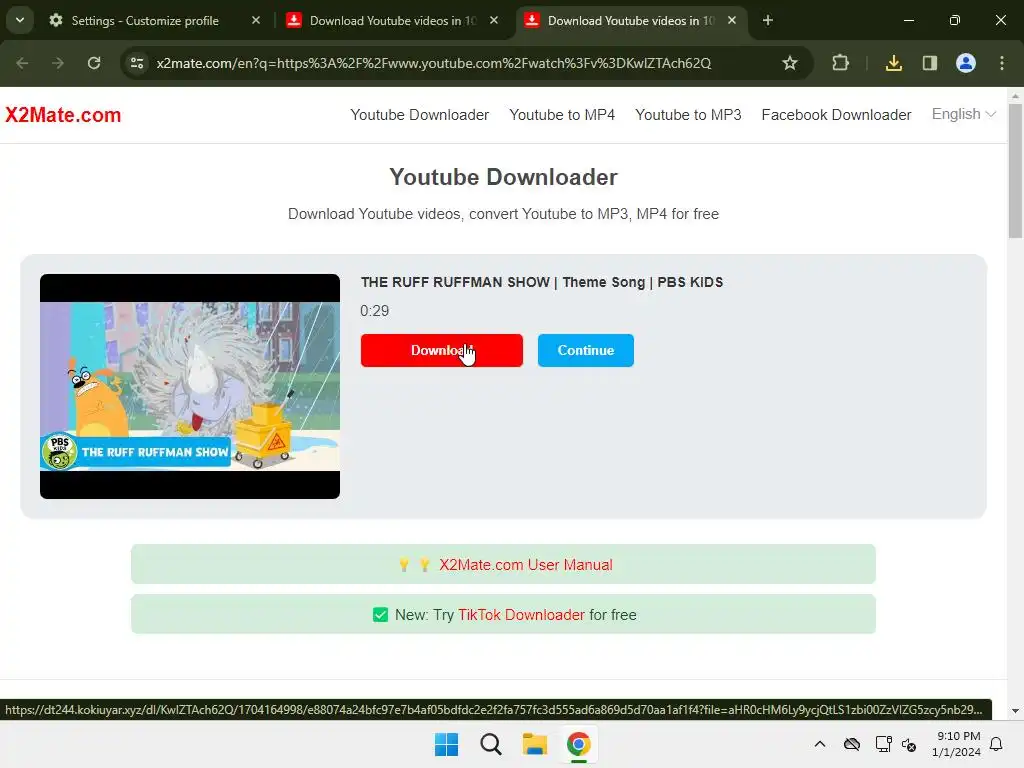Go back to previous page
This screenshot has height=768, width=1024.
[x=22, y=63]
